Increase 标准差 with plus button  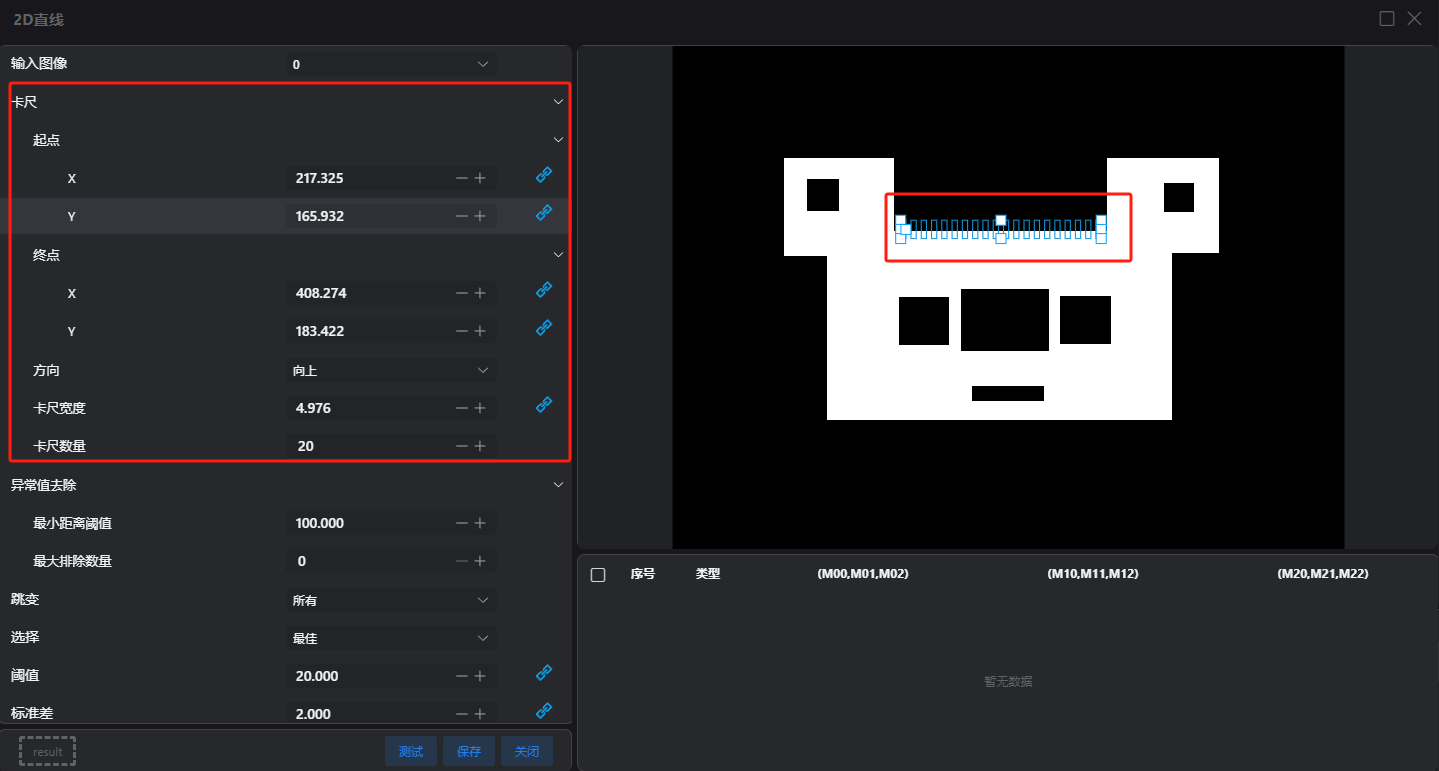480,714
